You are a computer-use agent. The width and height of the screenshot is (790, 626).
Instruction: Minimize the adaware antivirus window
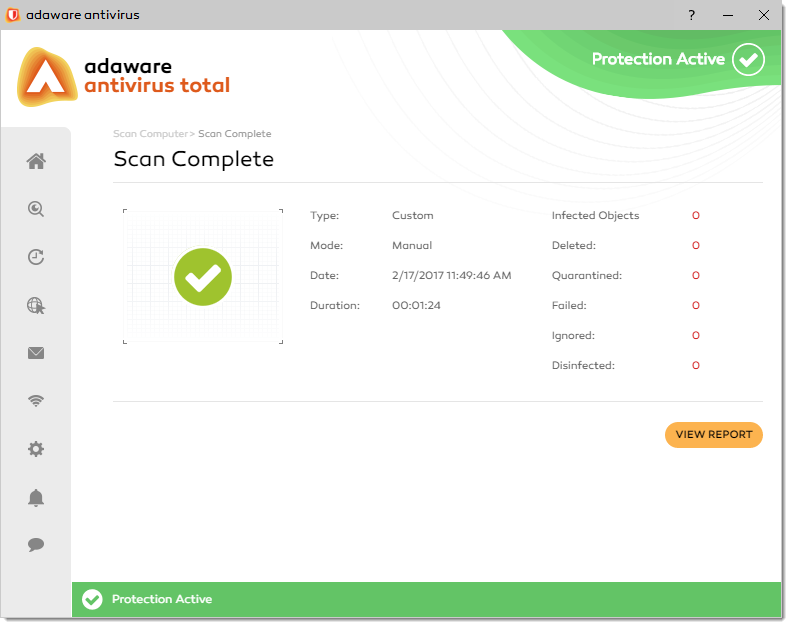728,16
